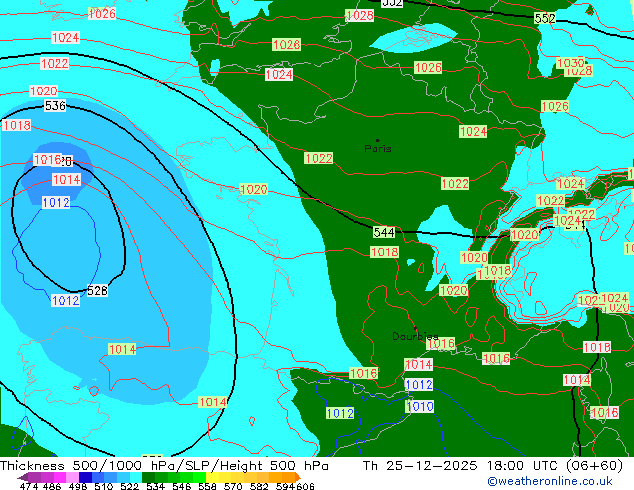634x490 pixels.
Task: Click the Dourbies city label
Action: (x=415, y=336)
